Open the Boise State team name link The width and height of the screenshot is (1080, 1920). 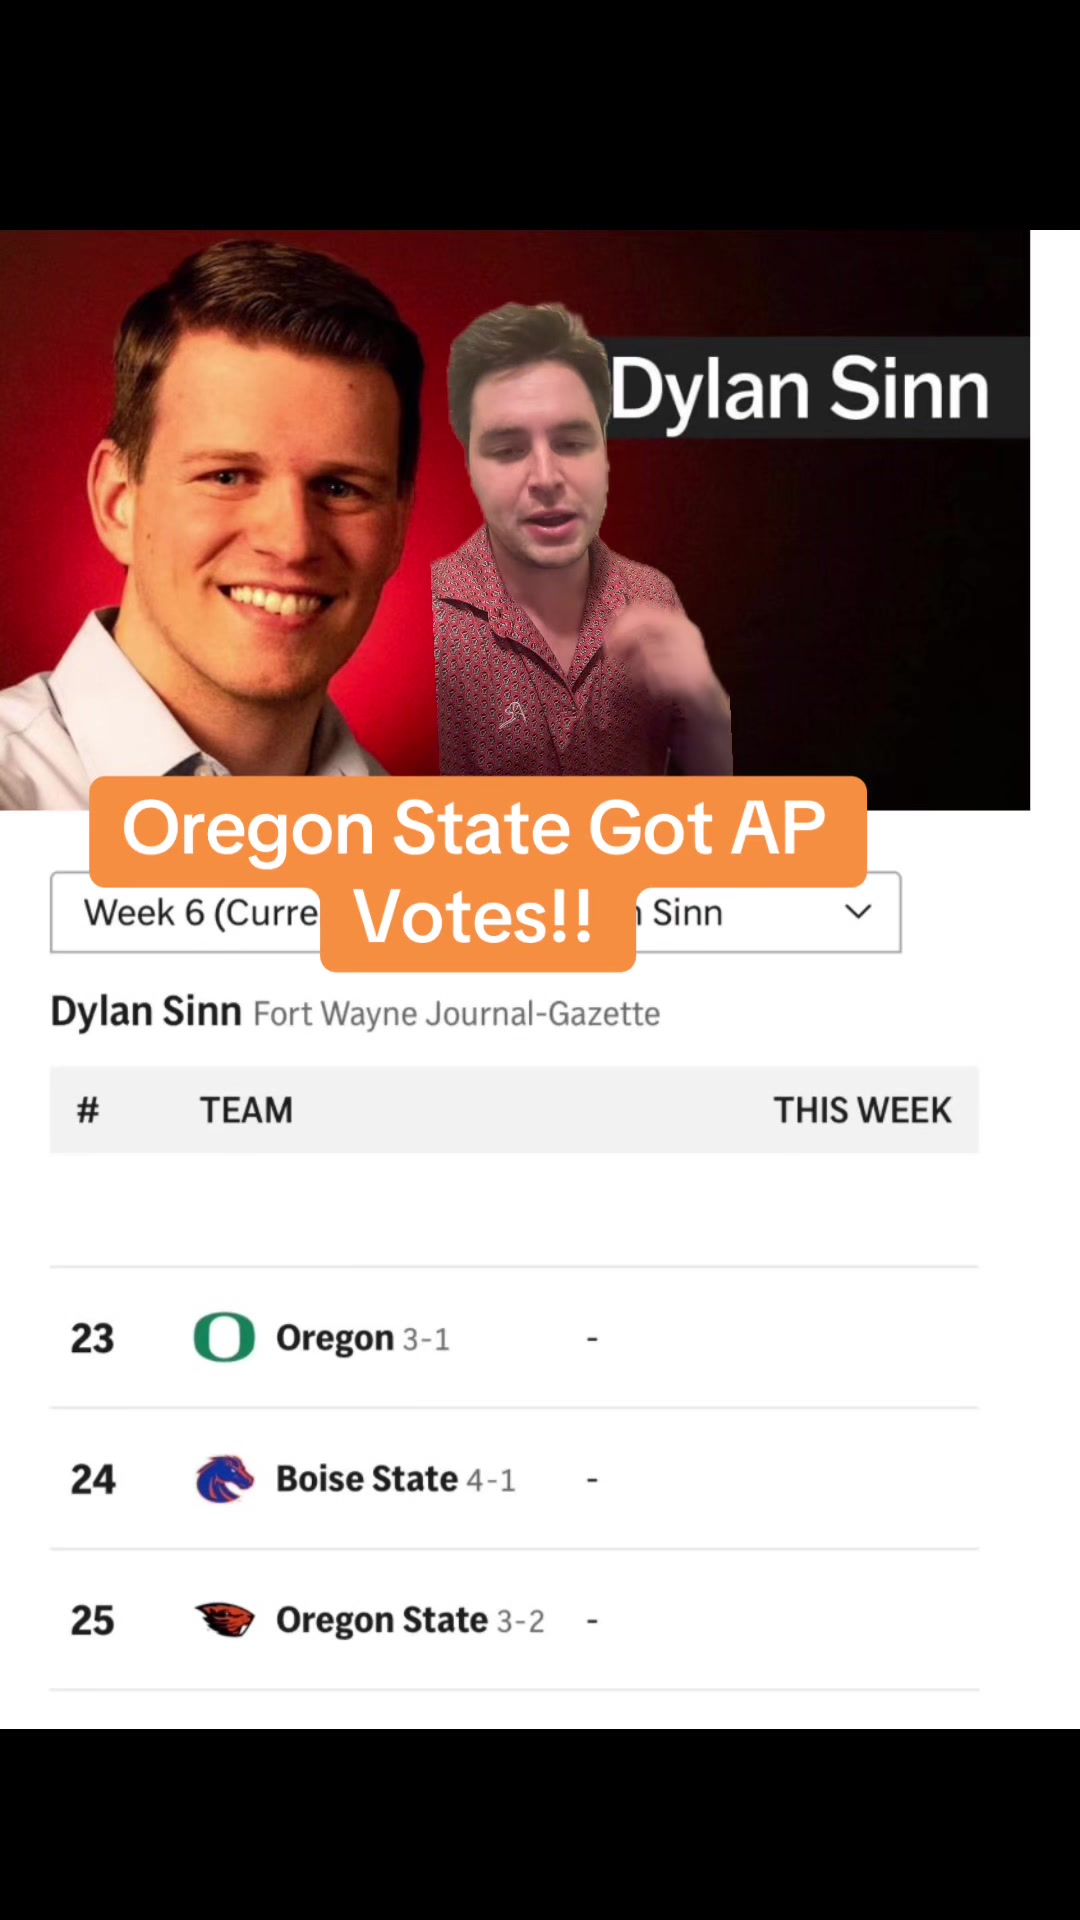point(367,1479)
